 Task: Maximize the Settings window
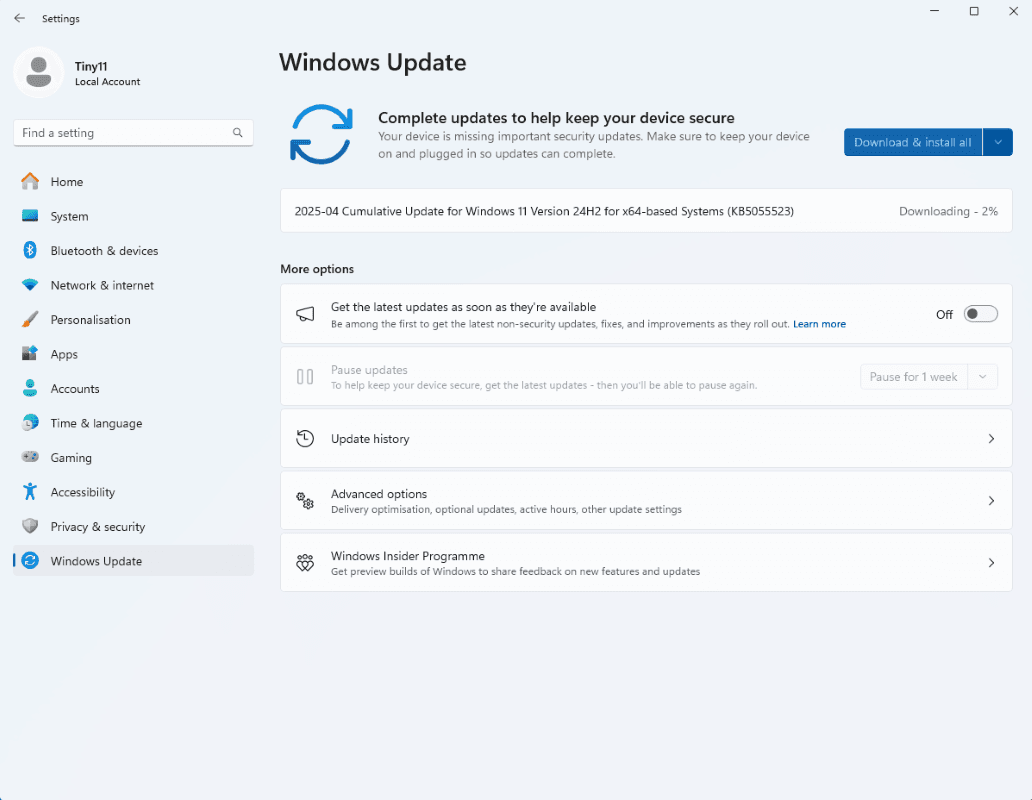974,11
